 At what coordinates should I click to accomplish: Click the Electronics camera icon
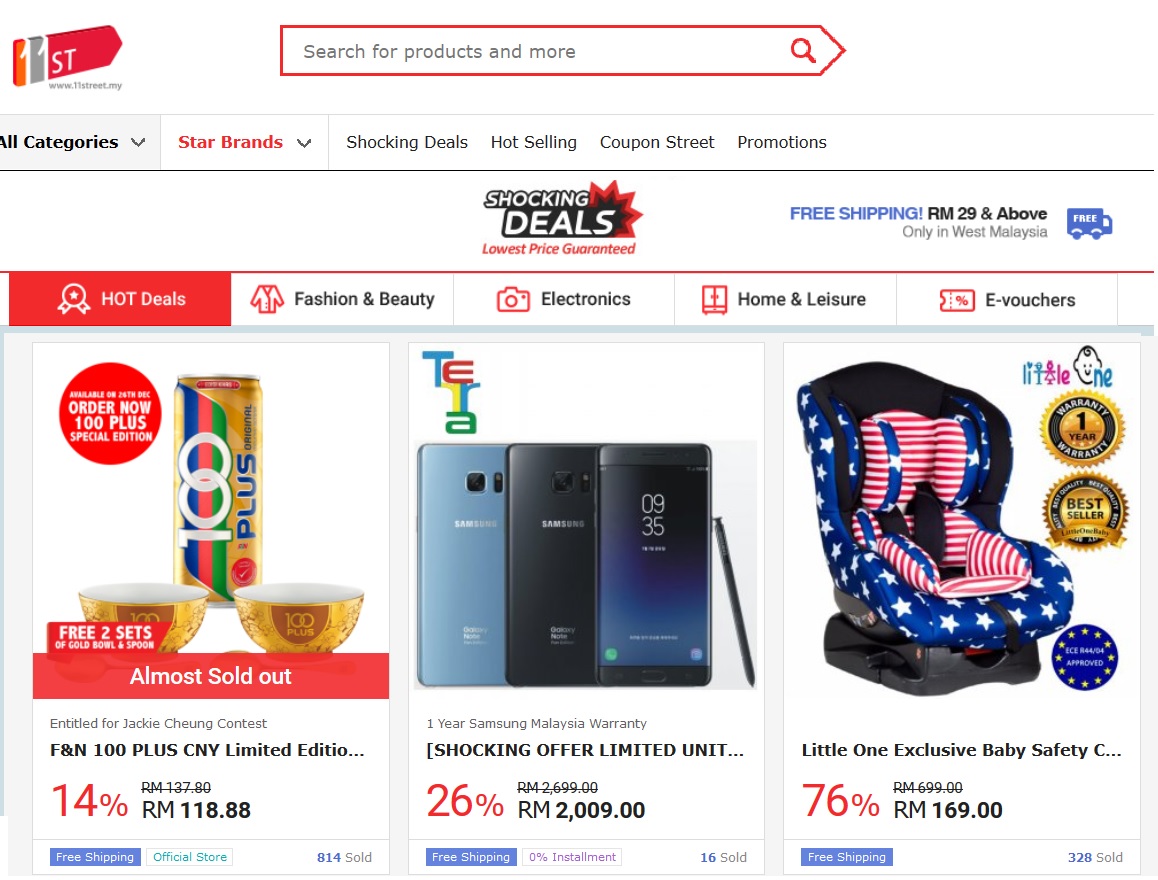coord(513,299)
